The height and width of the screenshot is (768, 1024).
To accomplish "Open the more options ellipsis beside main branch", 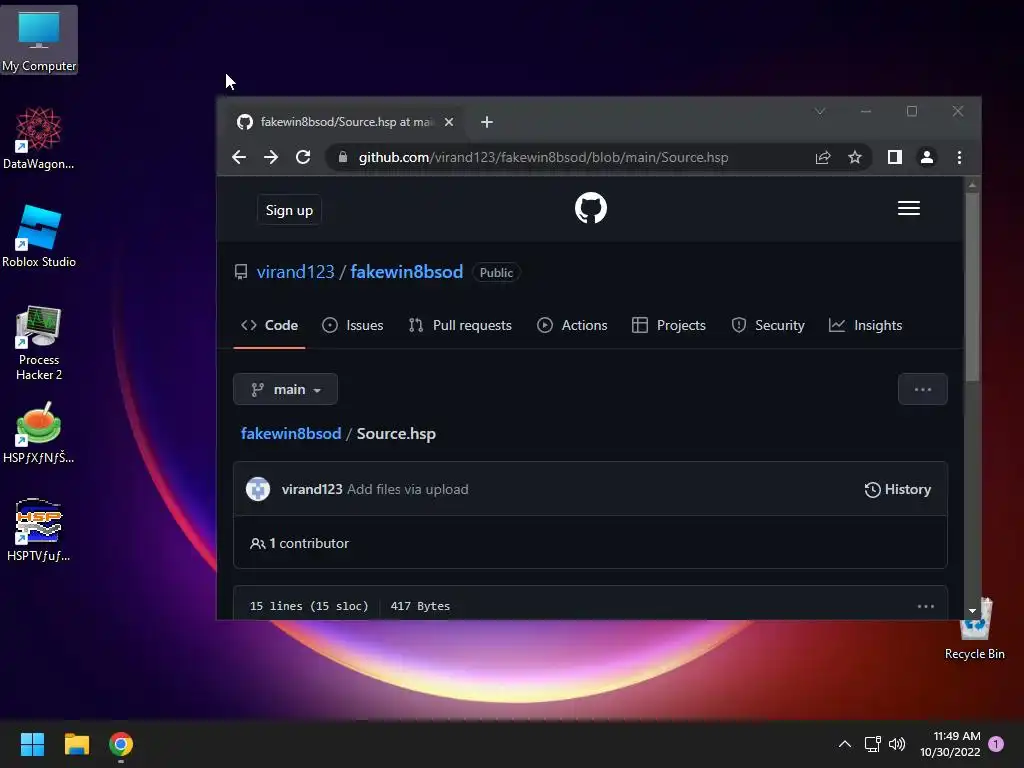I will click(x=922, y=389).
